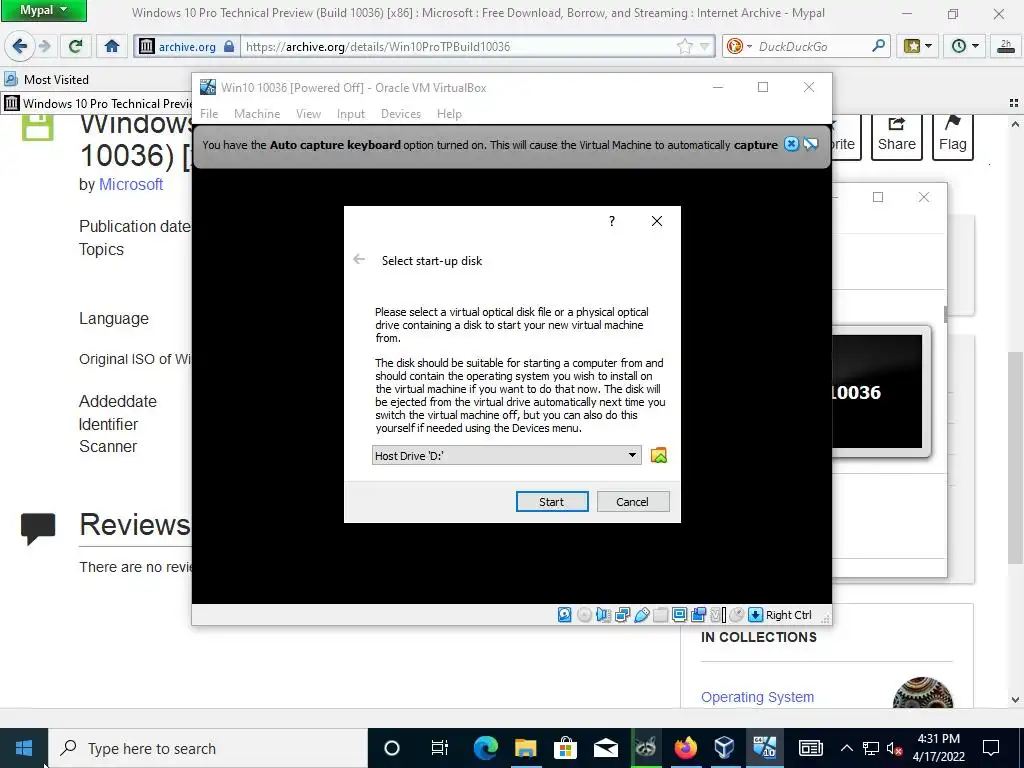This screenshot has height=768, width=1024.
Task: Click the network adapters status icon
Action: point(622,615)
